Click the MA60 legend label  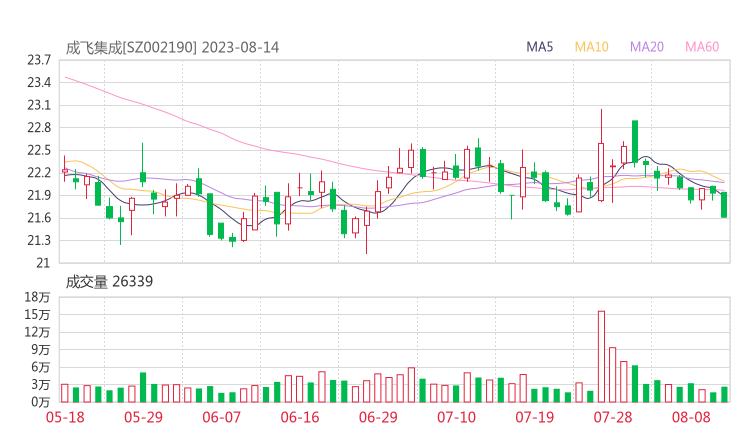coord(702,47)
